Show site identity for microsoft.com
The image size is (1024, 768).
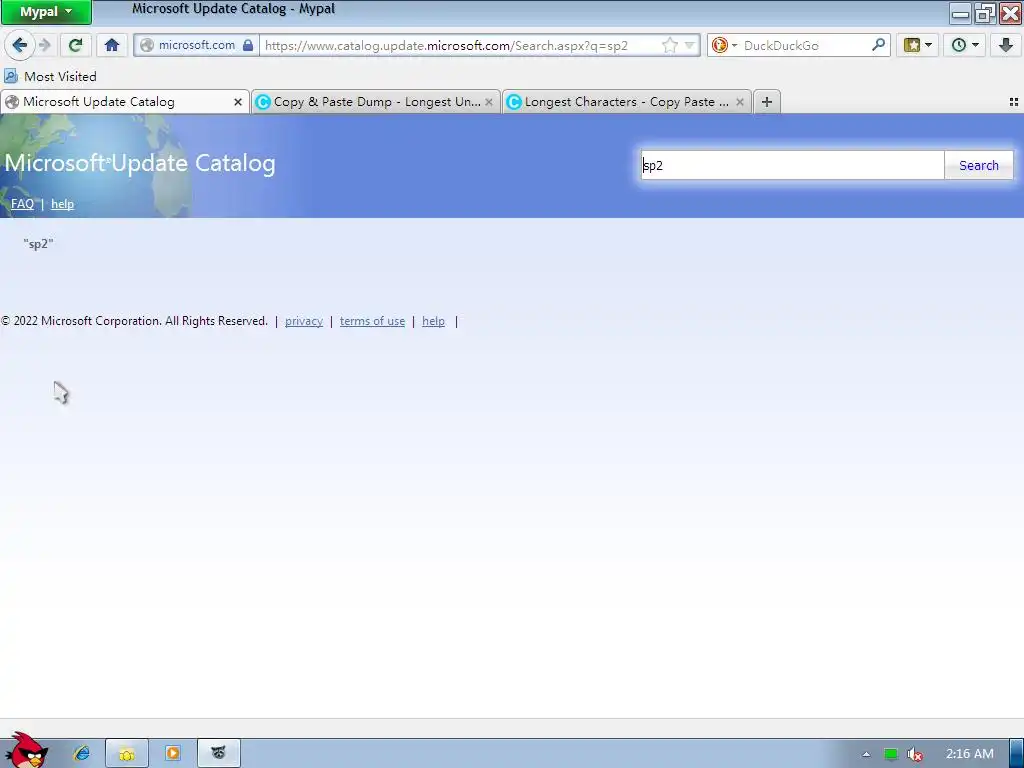[197, 45]
